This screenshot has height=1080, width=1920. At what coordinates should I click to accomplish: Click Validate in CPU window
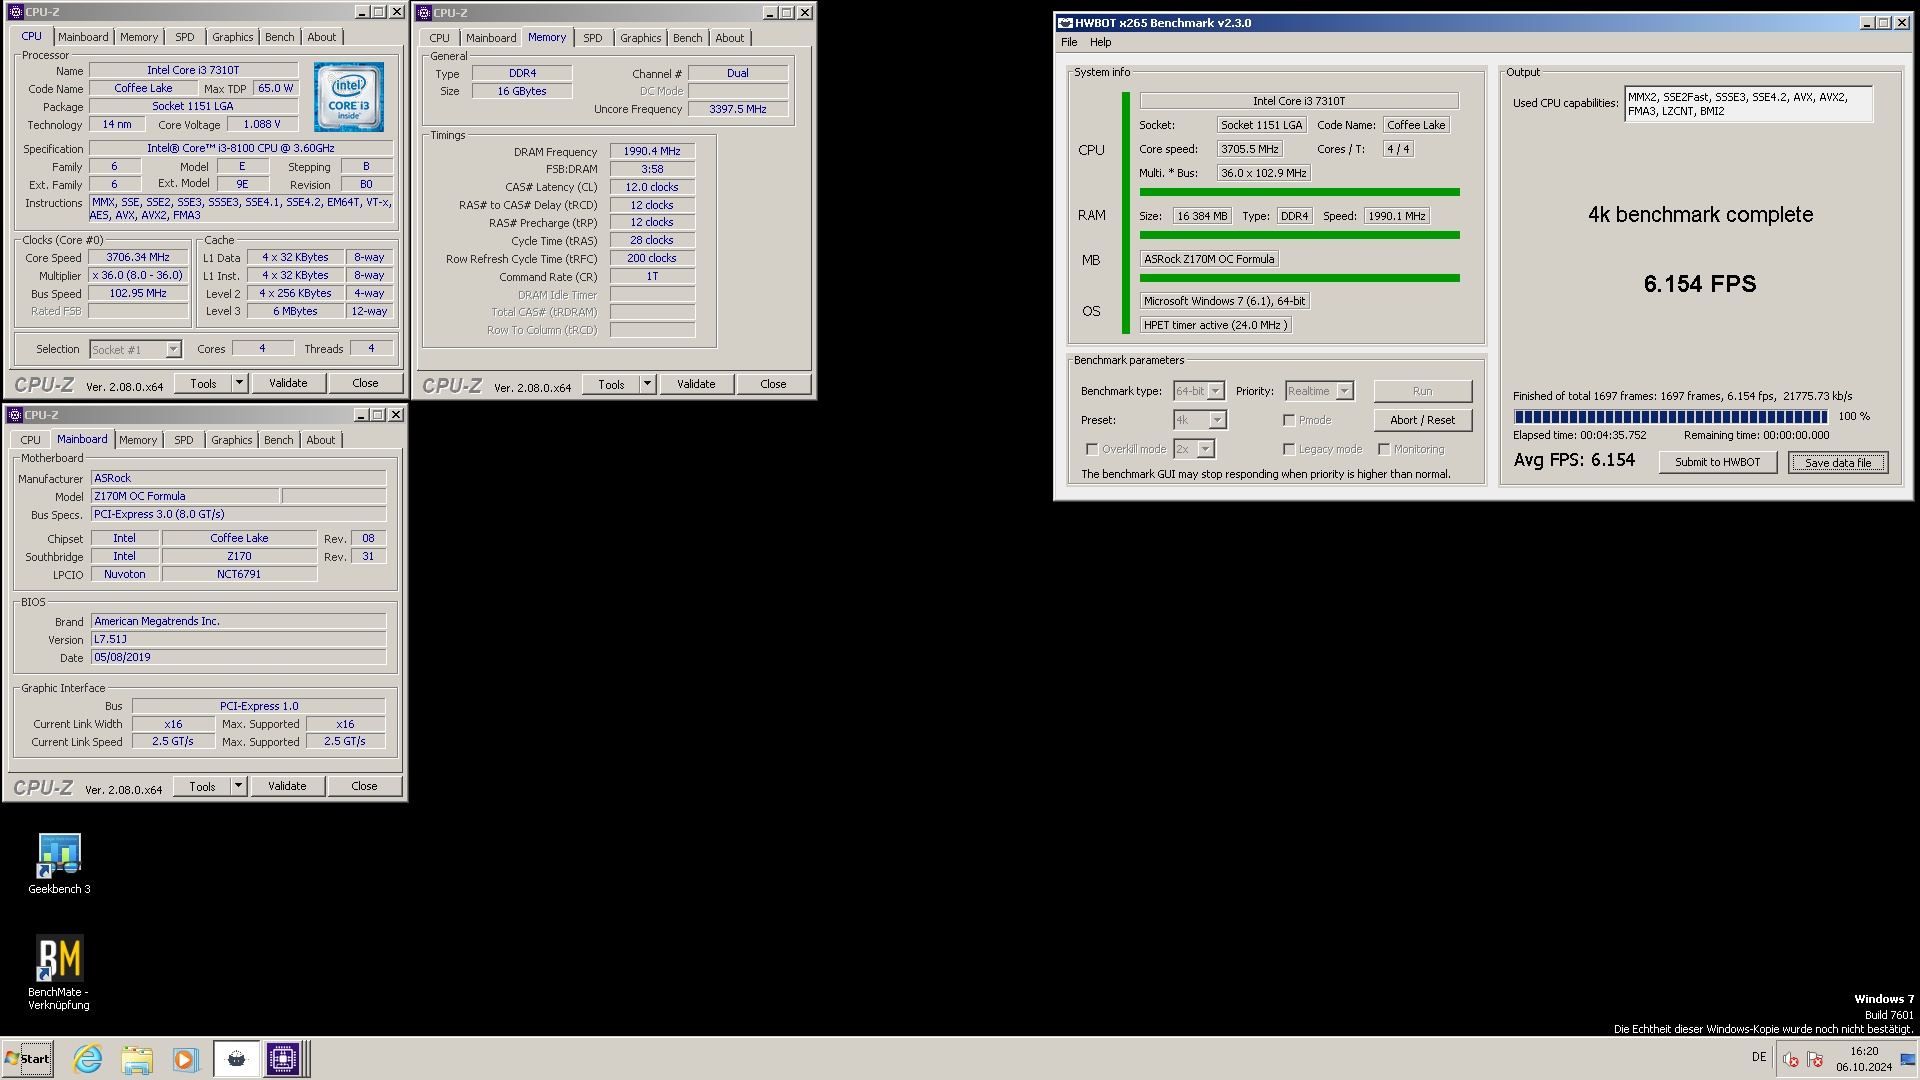coord(288,383)
